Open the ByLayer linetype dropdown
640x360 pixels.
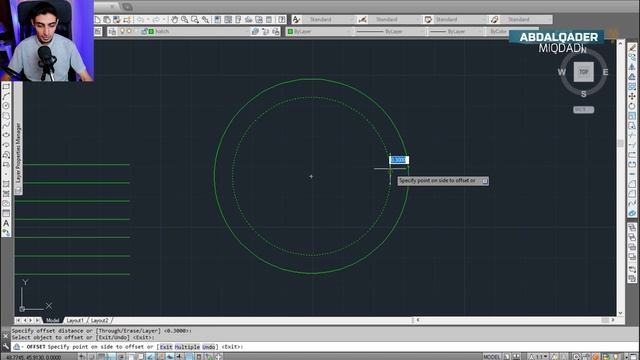click(390, 31)
